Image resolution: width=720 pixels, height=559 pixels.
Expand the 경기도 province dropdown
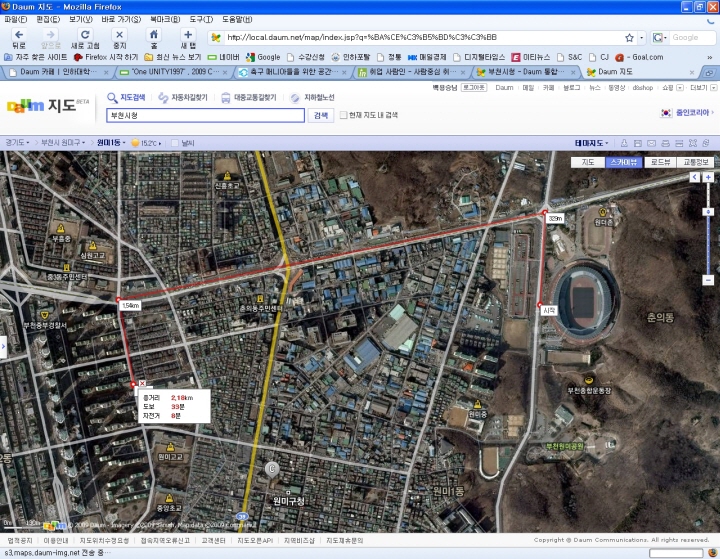pos(17,143)
